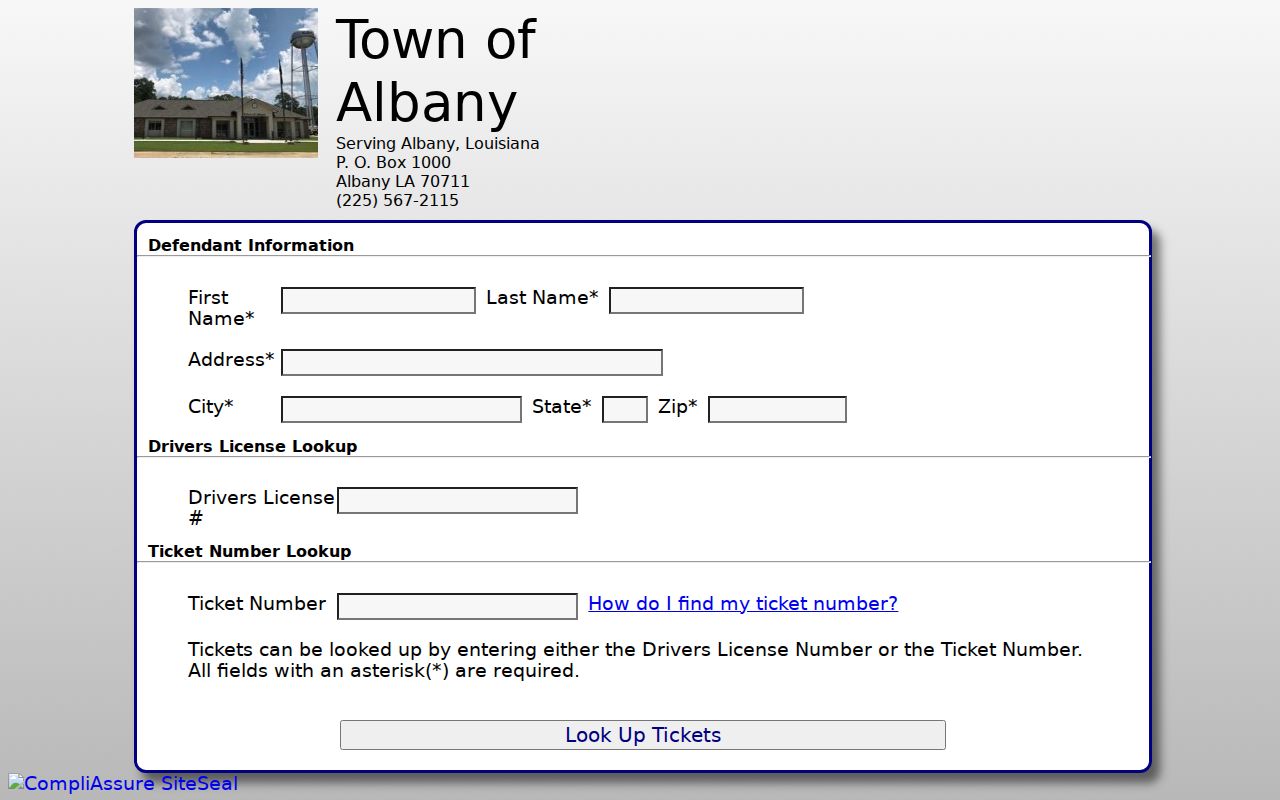This screenshot has width=1280, height=800.
Task: Click the Look Up Tickets button
Action: pos(643,735)
